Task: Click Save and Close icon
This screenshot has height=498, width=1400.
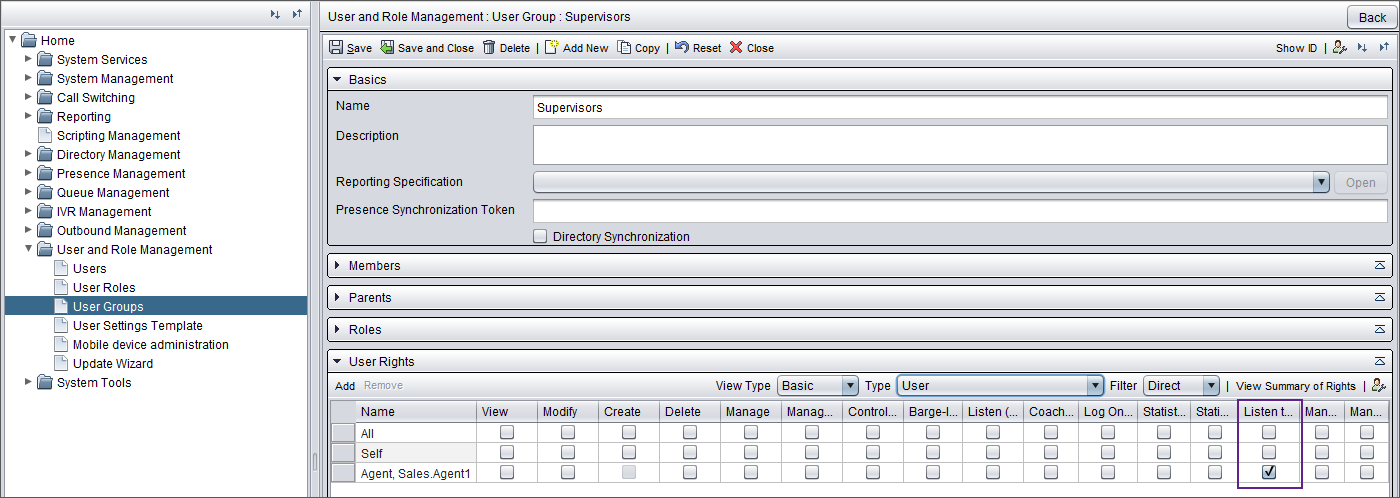Action: (x=387, y=48)
